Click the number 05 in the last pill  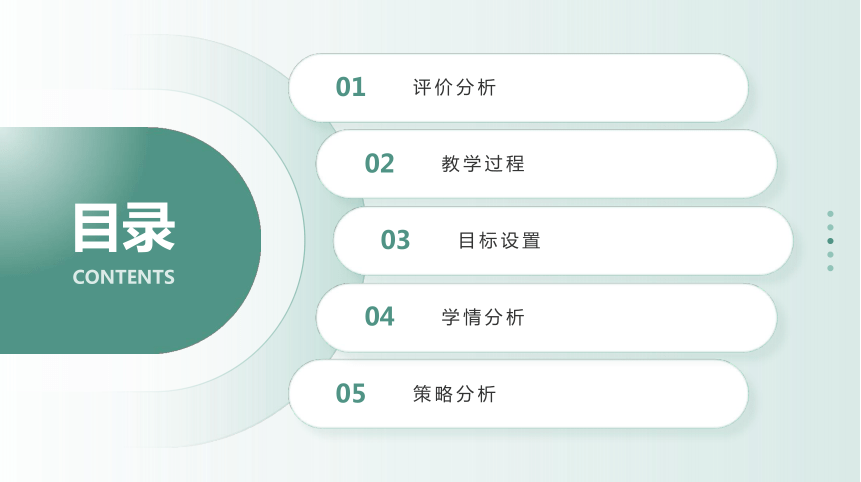350,394
